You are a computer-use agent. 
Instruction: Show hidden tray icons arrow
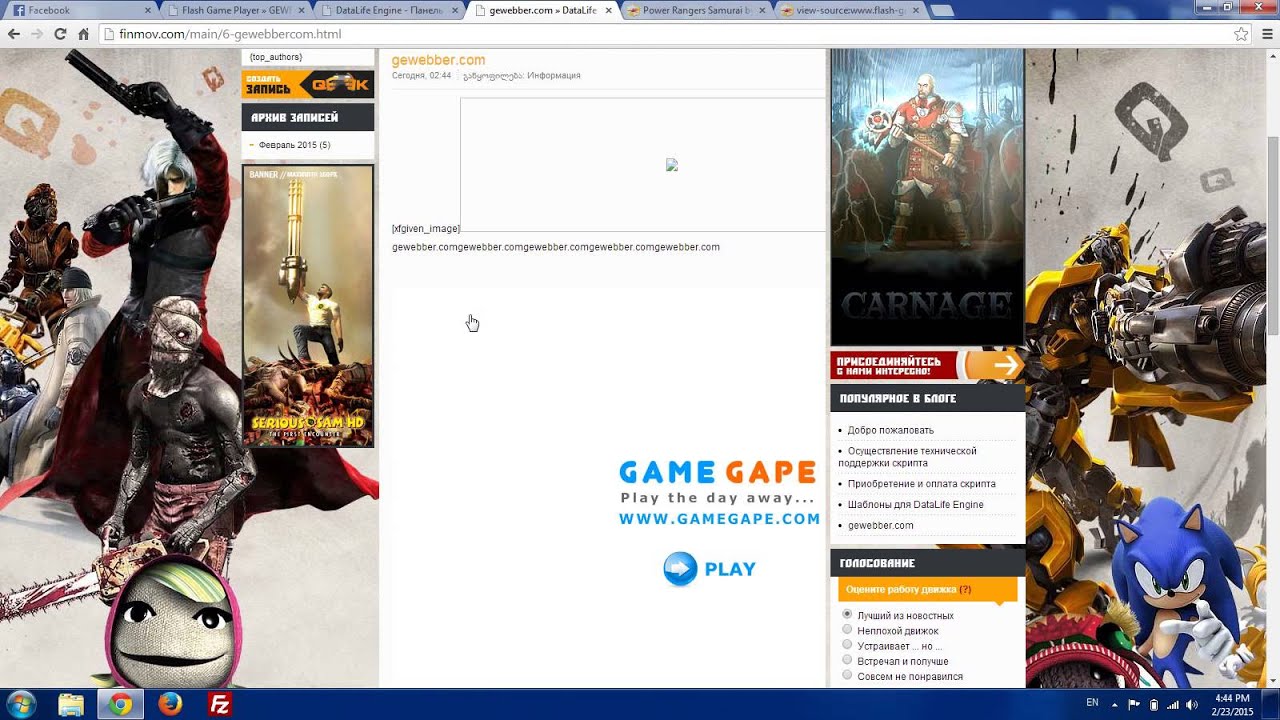tap(1114, 704)
